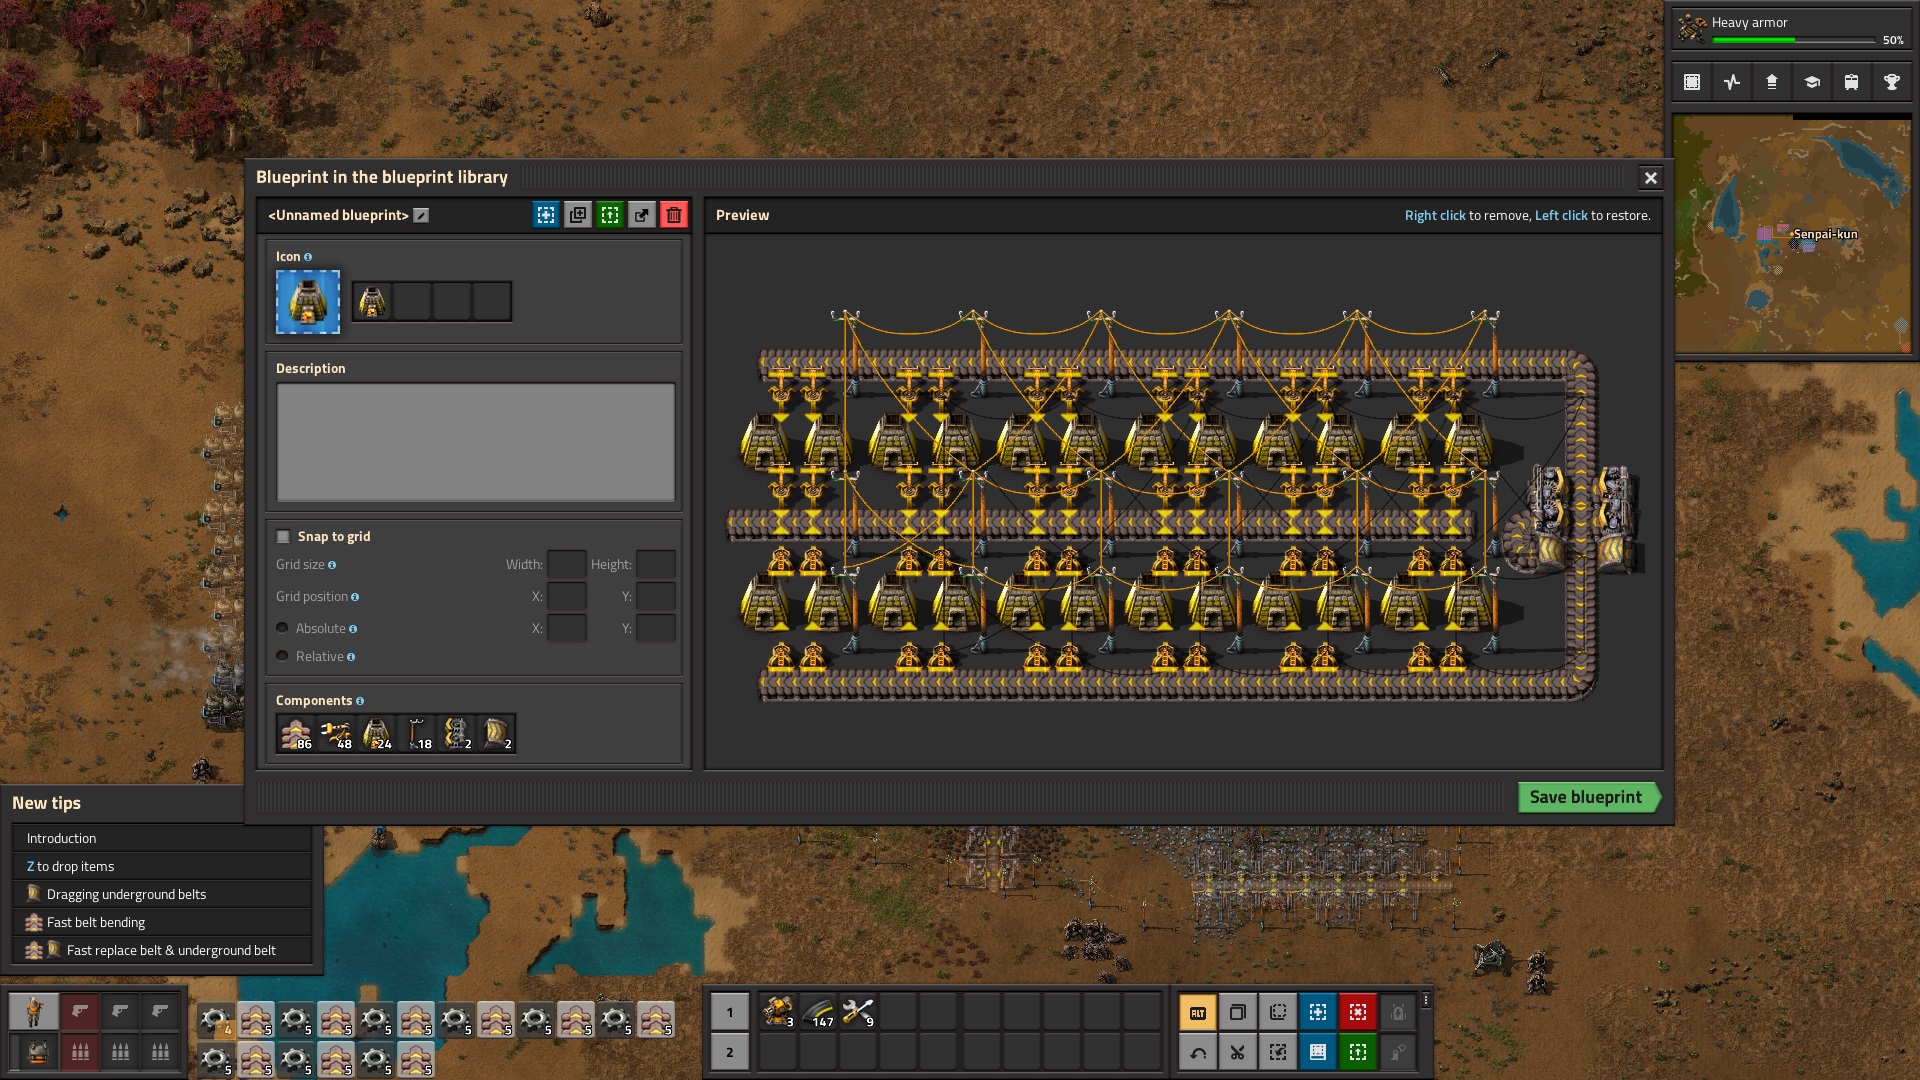
Task: Click the green upgrade planner icon in header
Action: (610, 215)
